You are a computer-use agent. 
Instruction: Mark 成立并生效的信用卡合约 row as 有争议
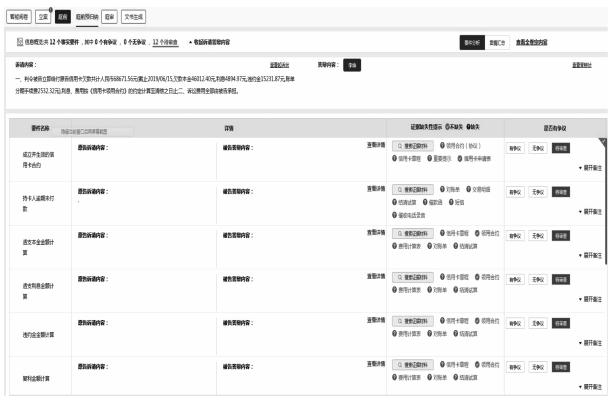pos(515,148)
